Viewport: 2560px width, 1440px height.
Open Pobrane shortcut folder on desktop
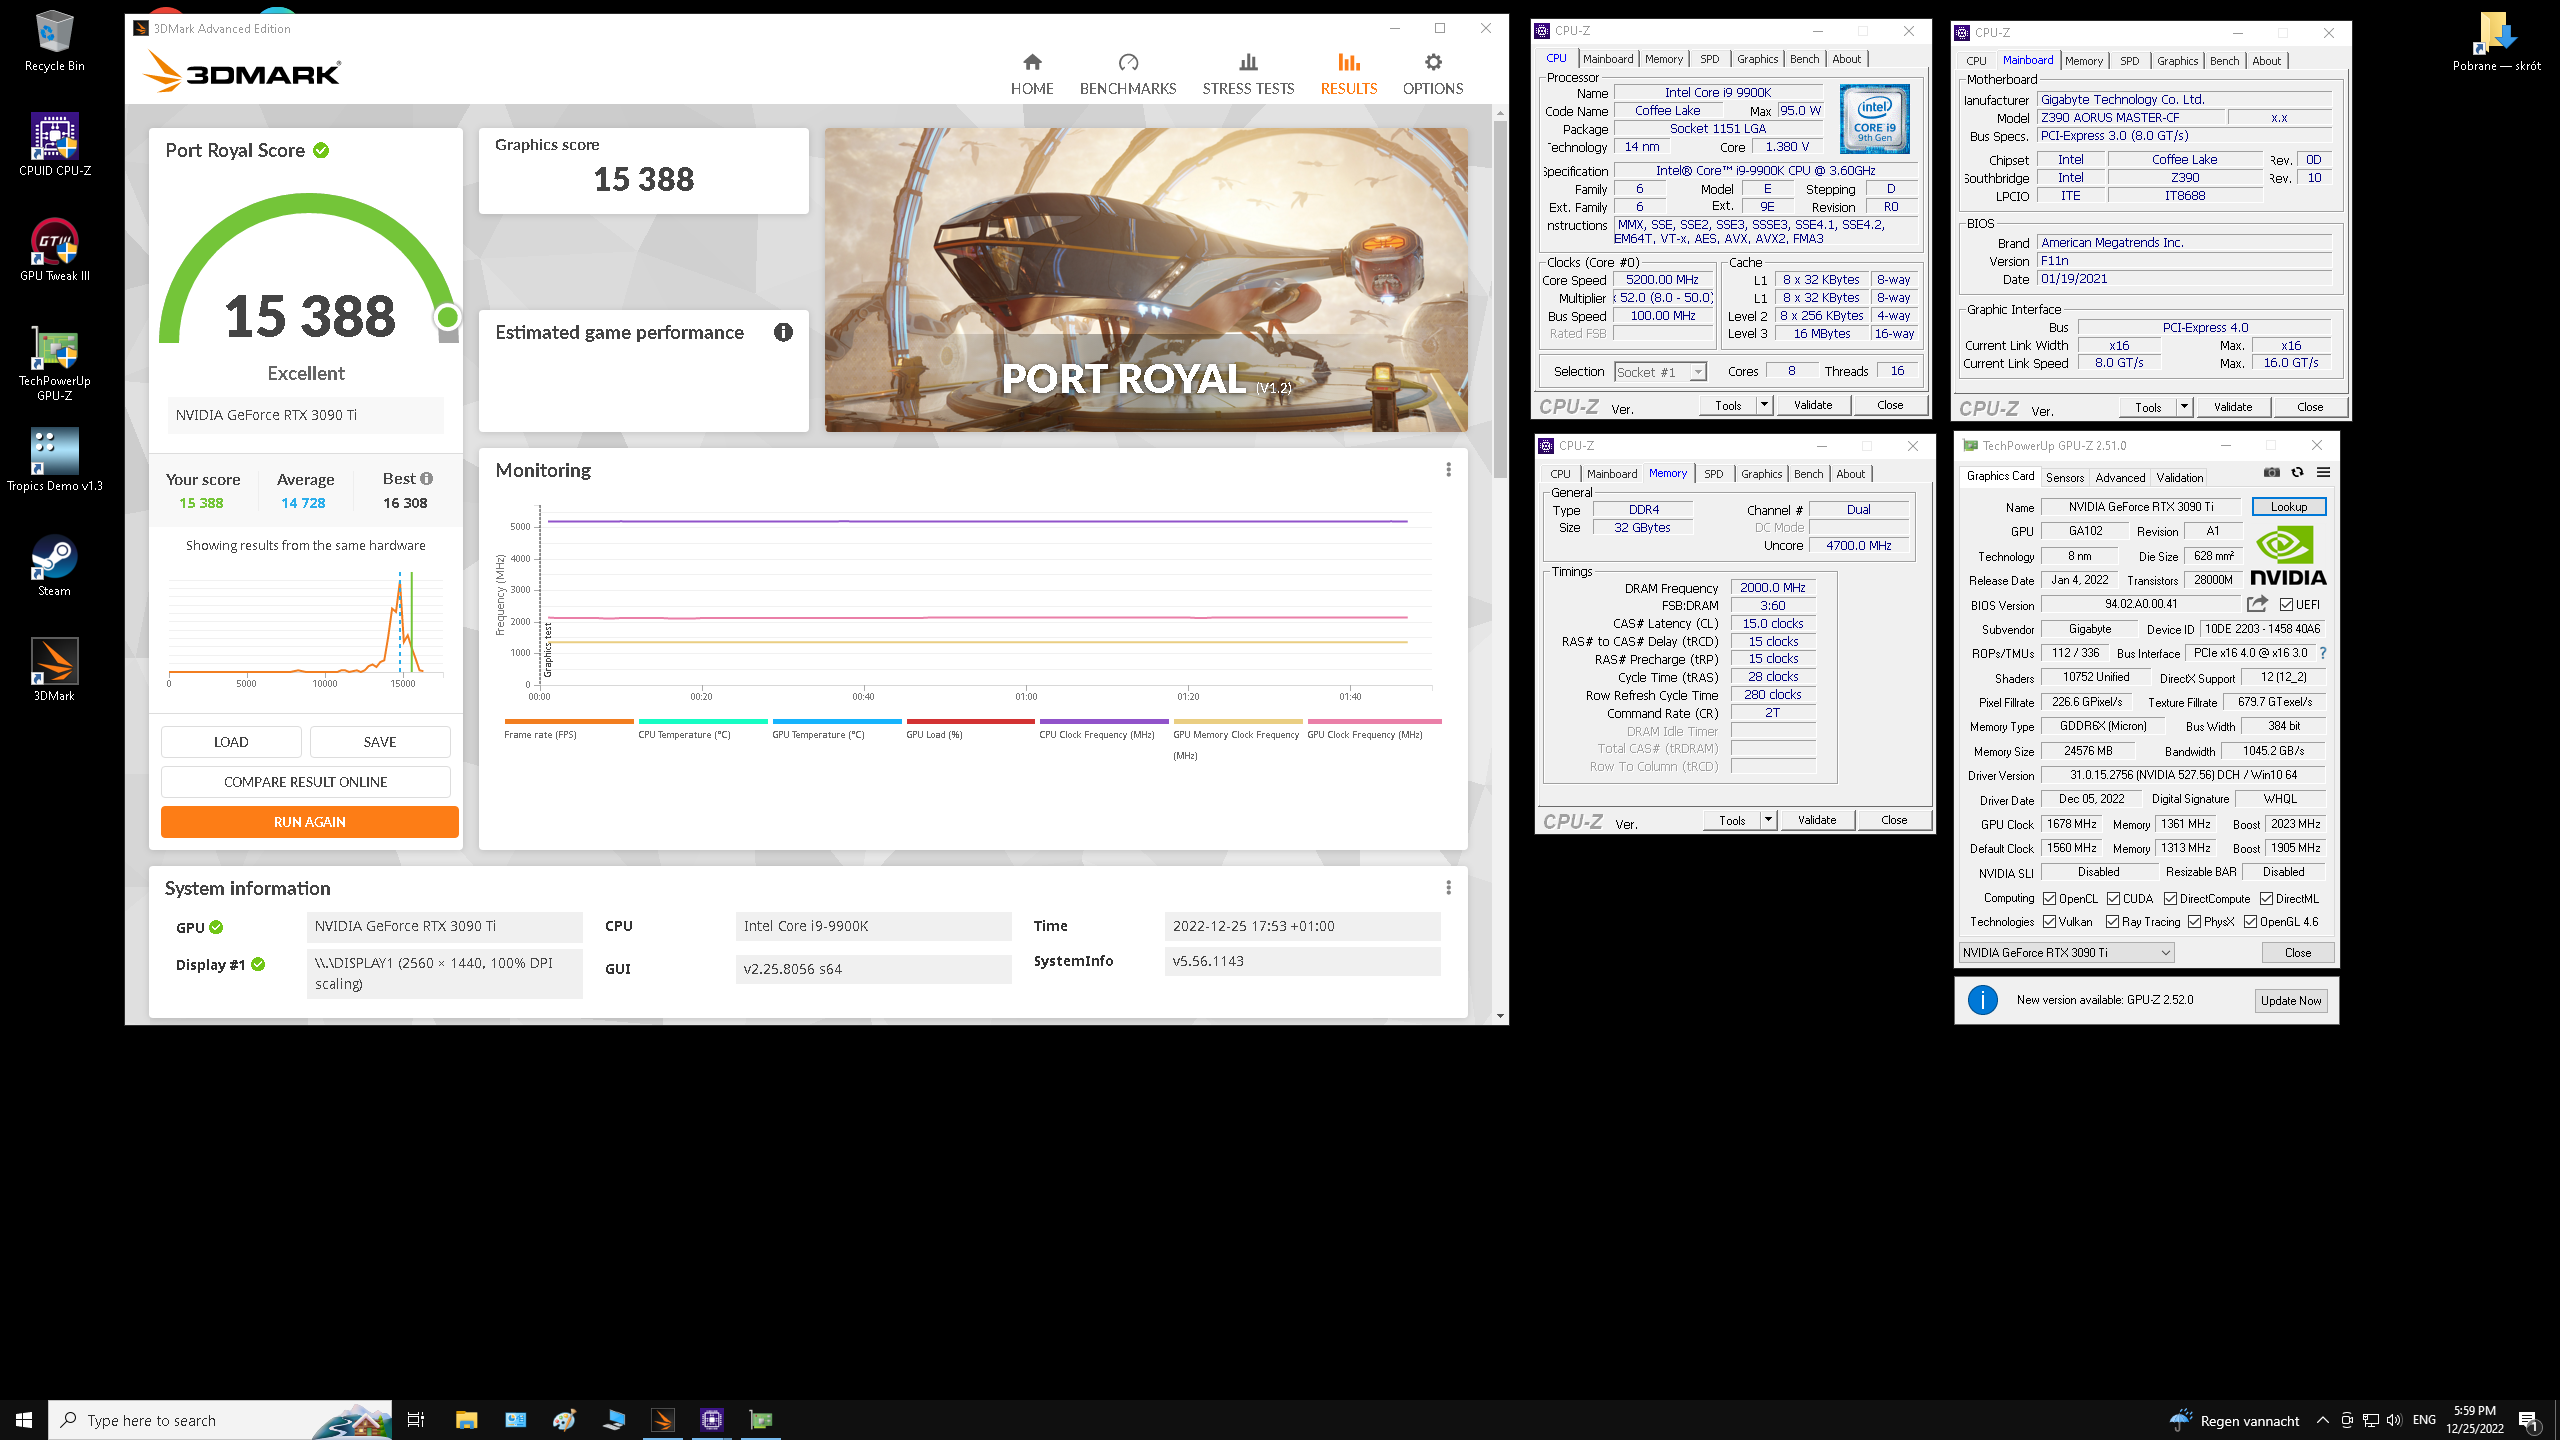[x=2496, y=41]
